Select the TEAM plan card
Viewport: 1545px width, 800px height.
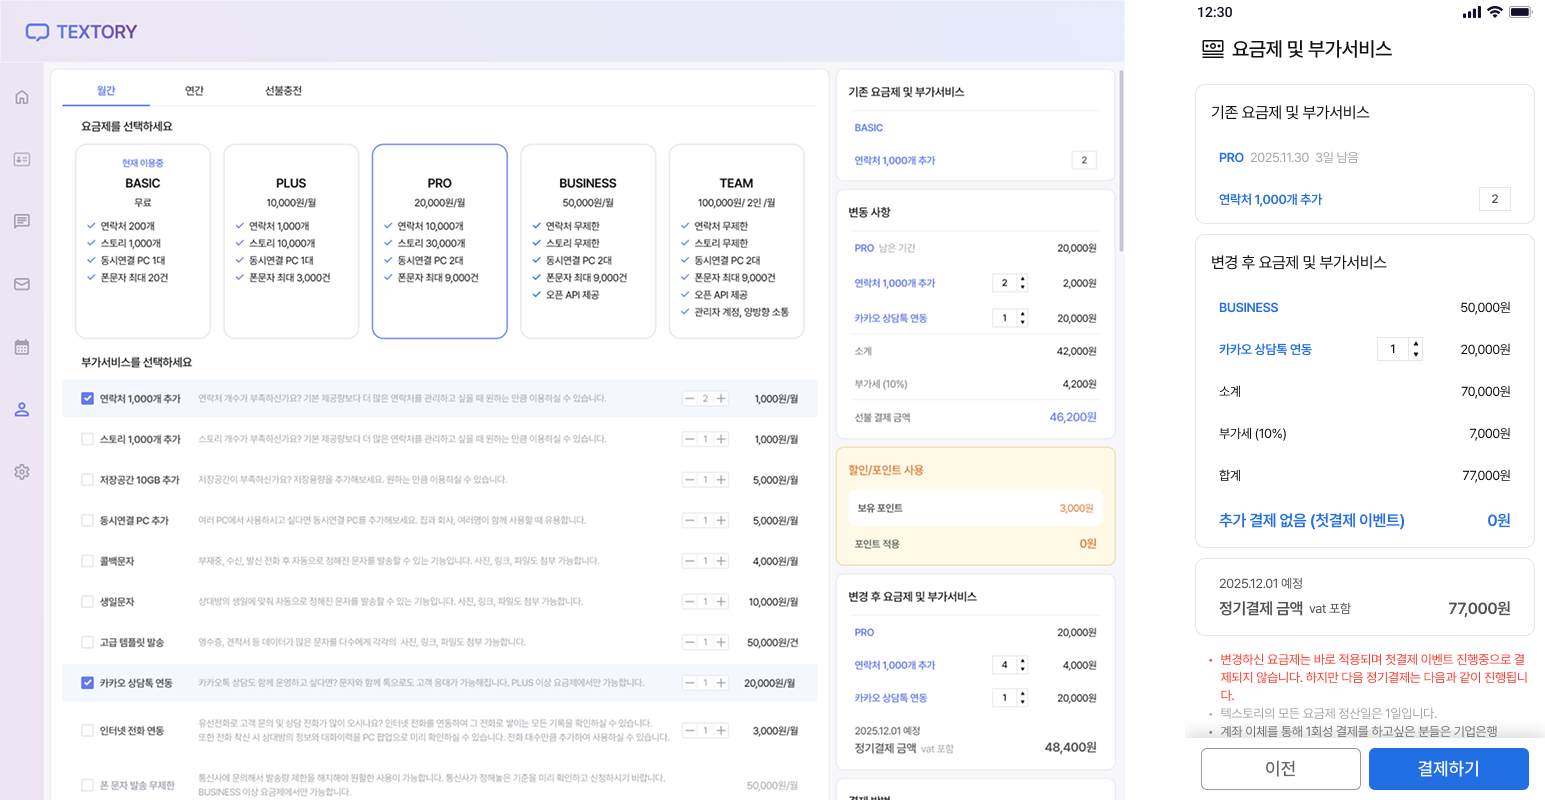[x=736, y=241]
